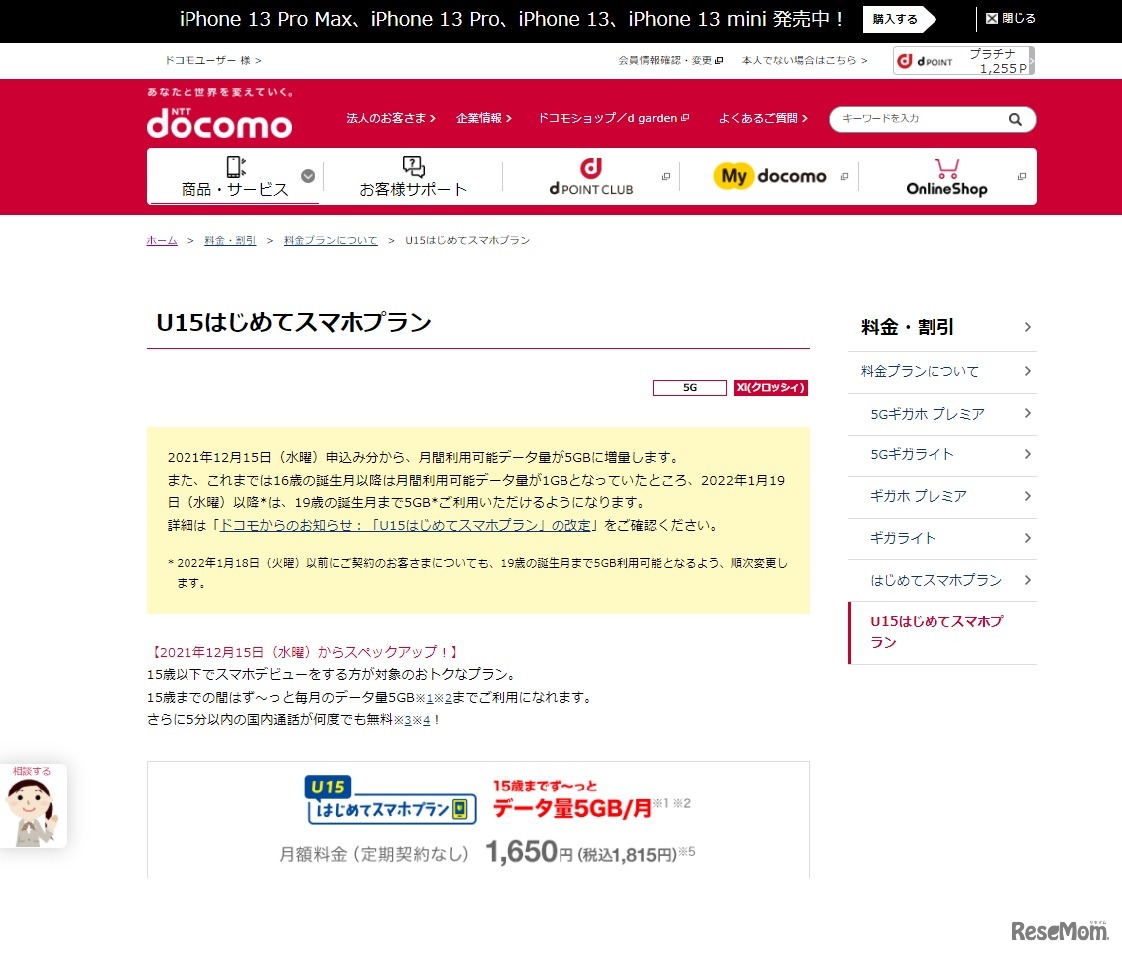Click external link icon next to d POINT CLUB
The image size is (1122, 954).
[666, 177]
